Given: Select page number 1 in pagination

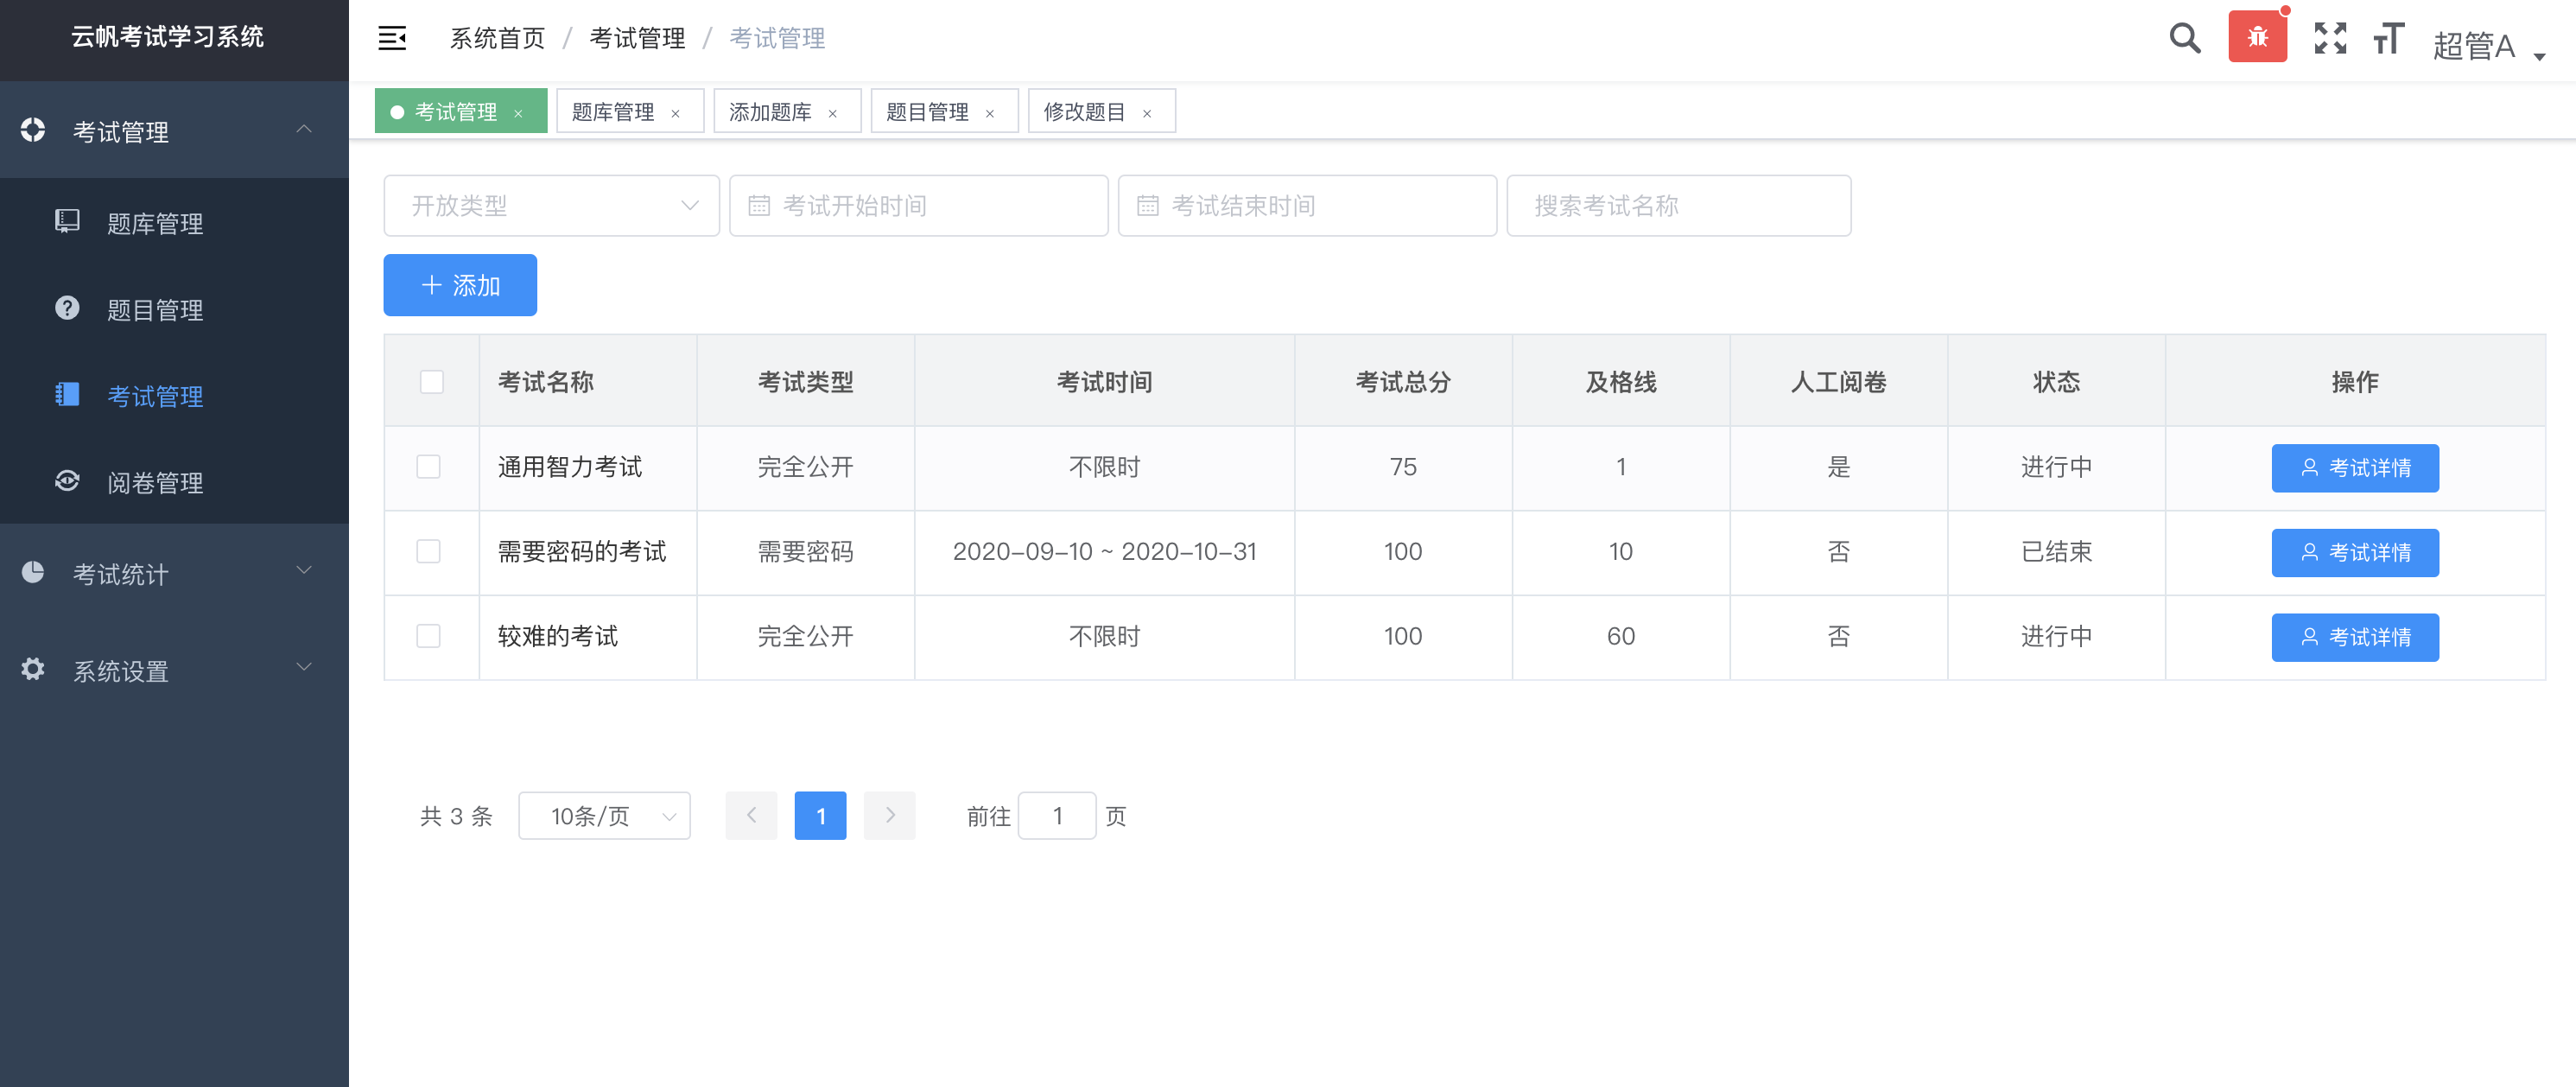Looking at the screenshot, I should click(x=820, y=816).
